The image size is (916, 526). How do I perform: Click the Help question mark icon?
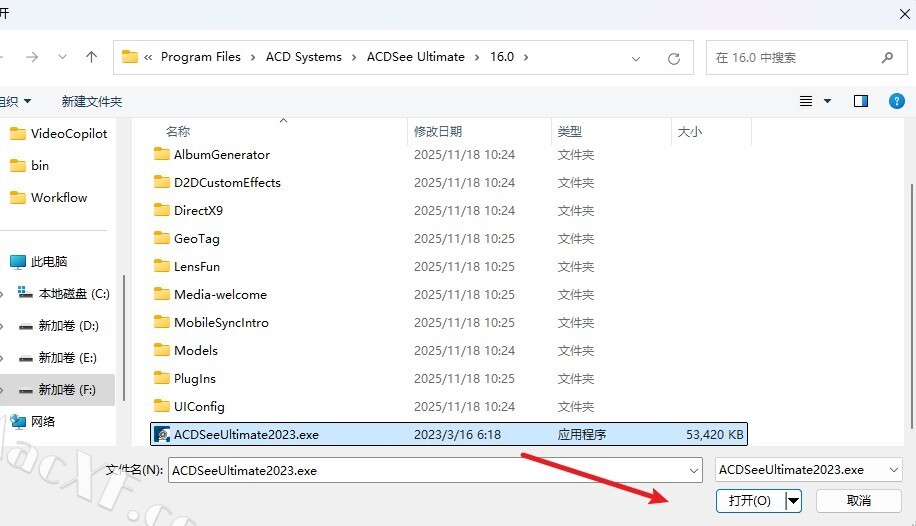pyautogui.click(x=897, y=101)
